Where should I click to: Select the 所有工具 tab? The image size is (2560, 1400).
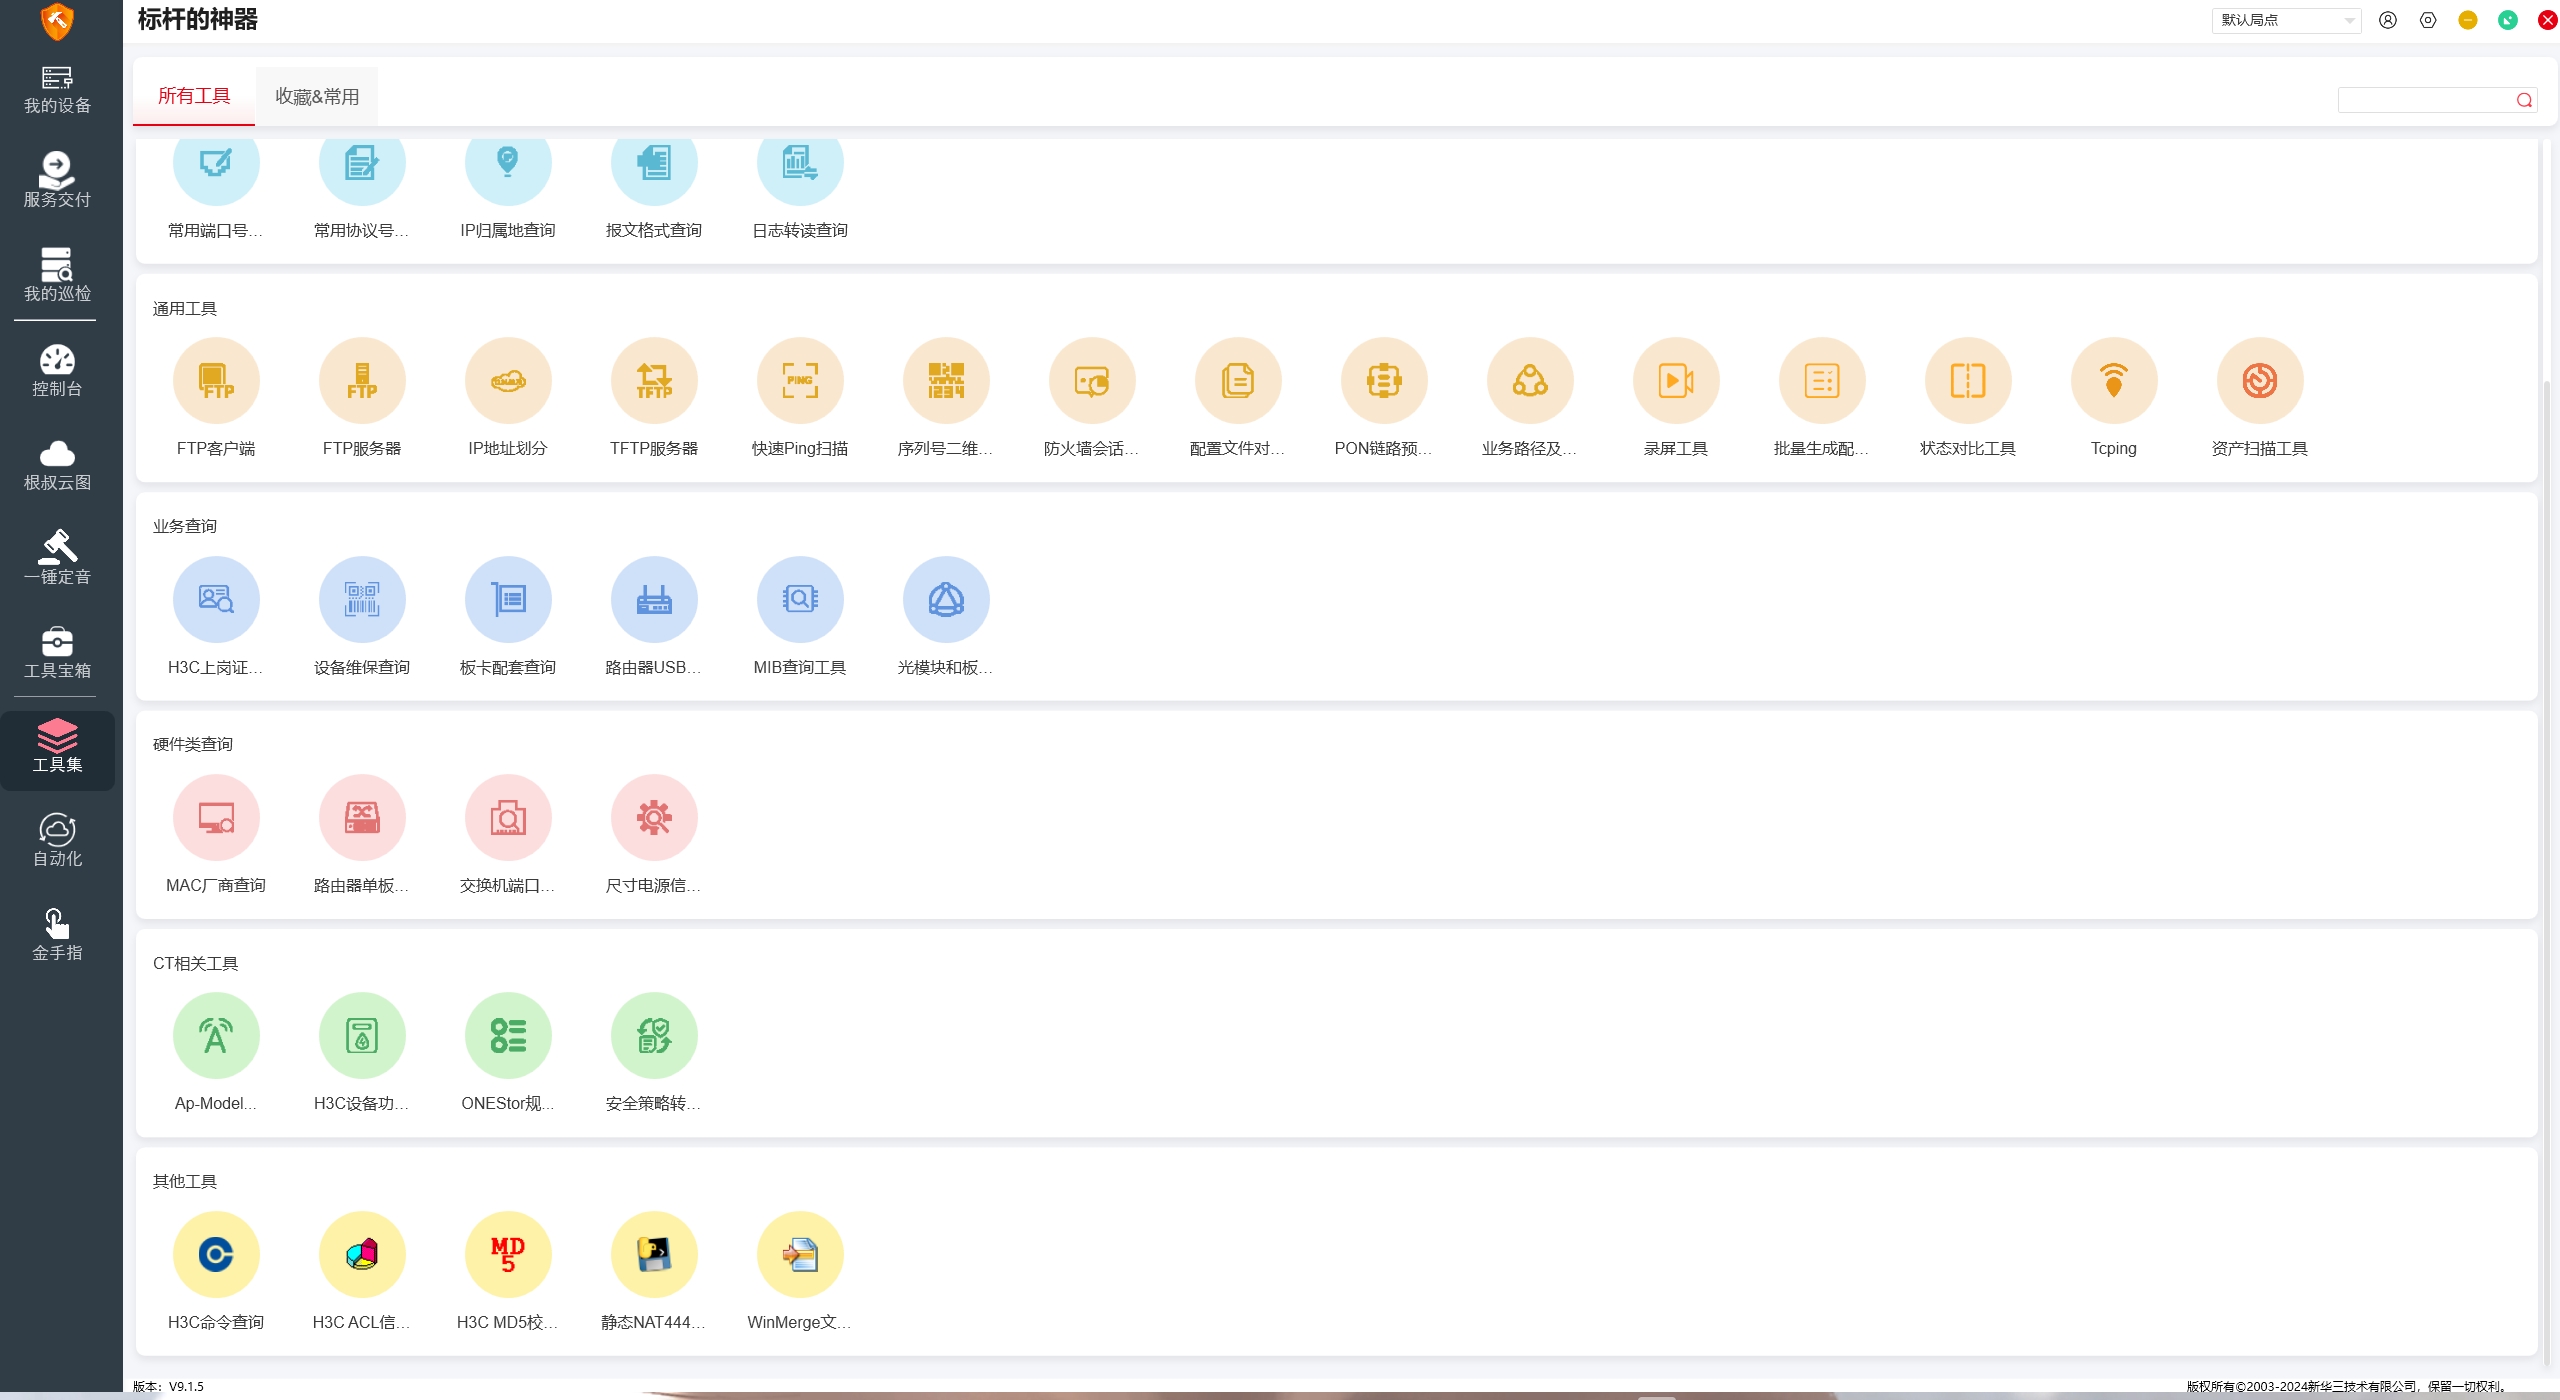pos(194,96)
